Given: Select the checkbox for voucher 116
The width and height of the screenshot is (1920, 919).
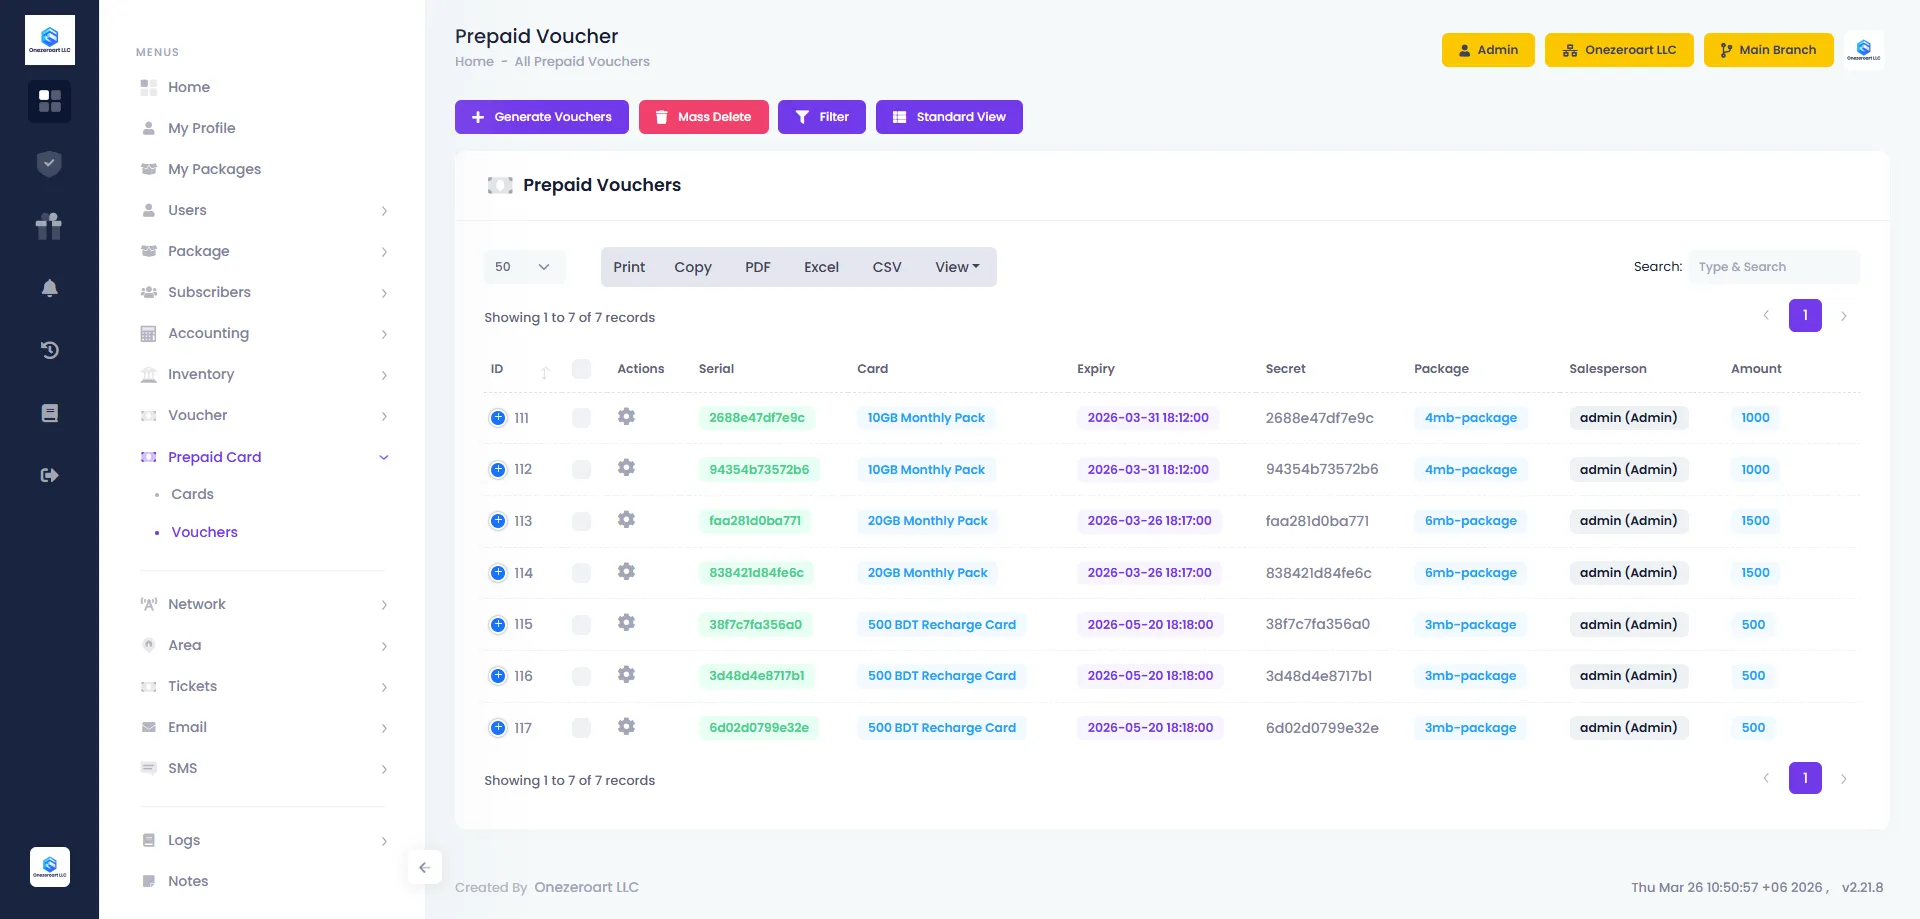Looking at the screenshot, I should 581,676.
